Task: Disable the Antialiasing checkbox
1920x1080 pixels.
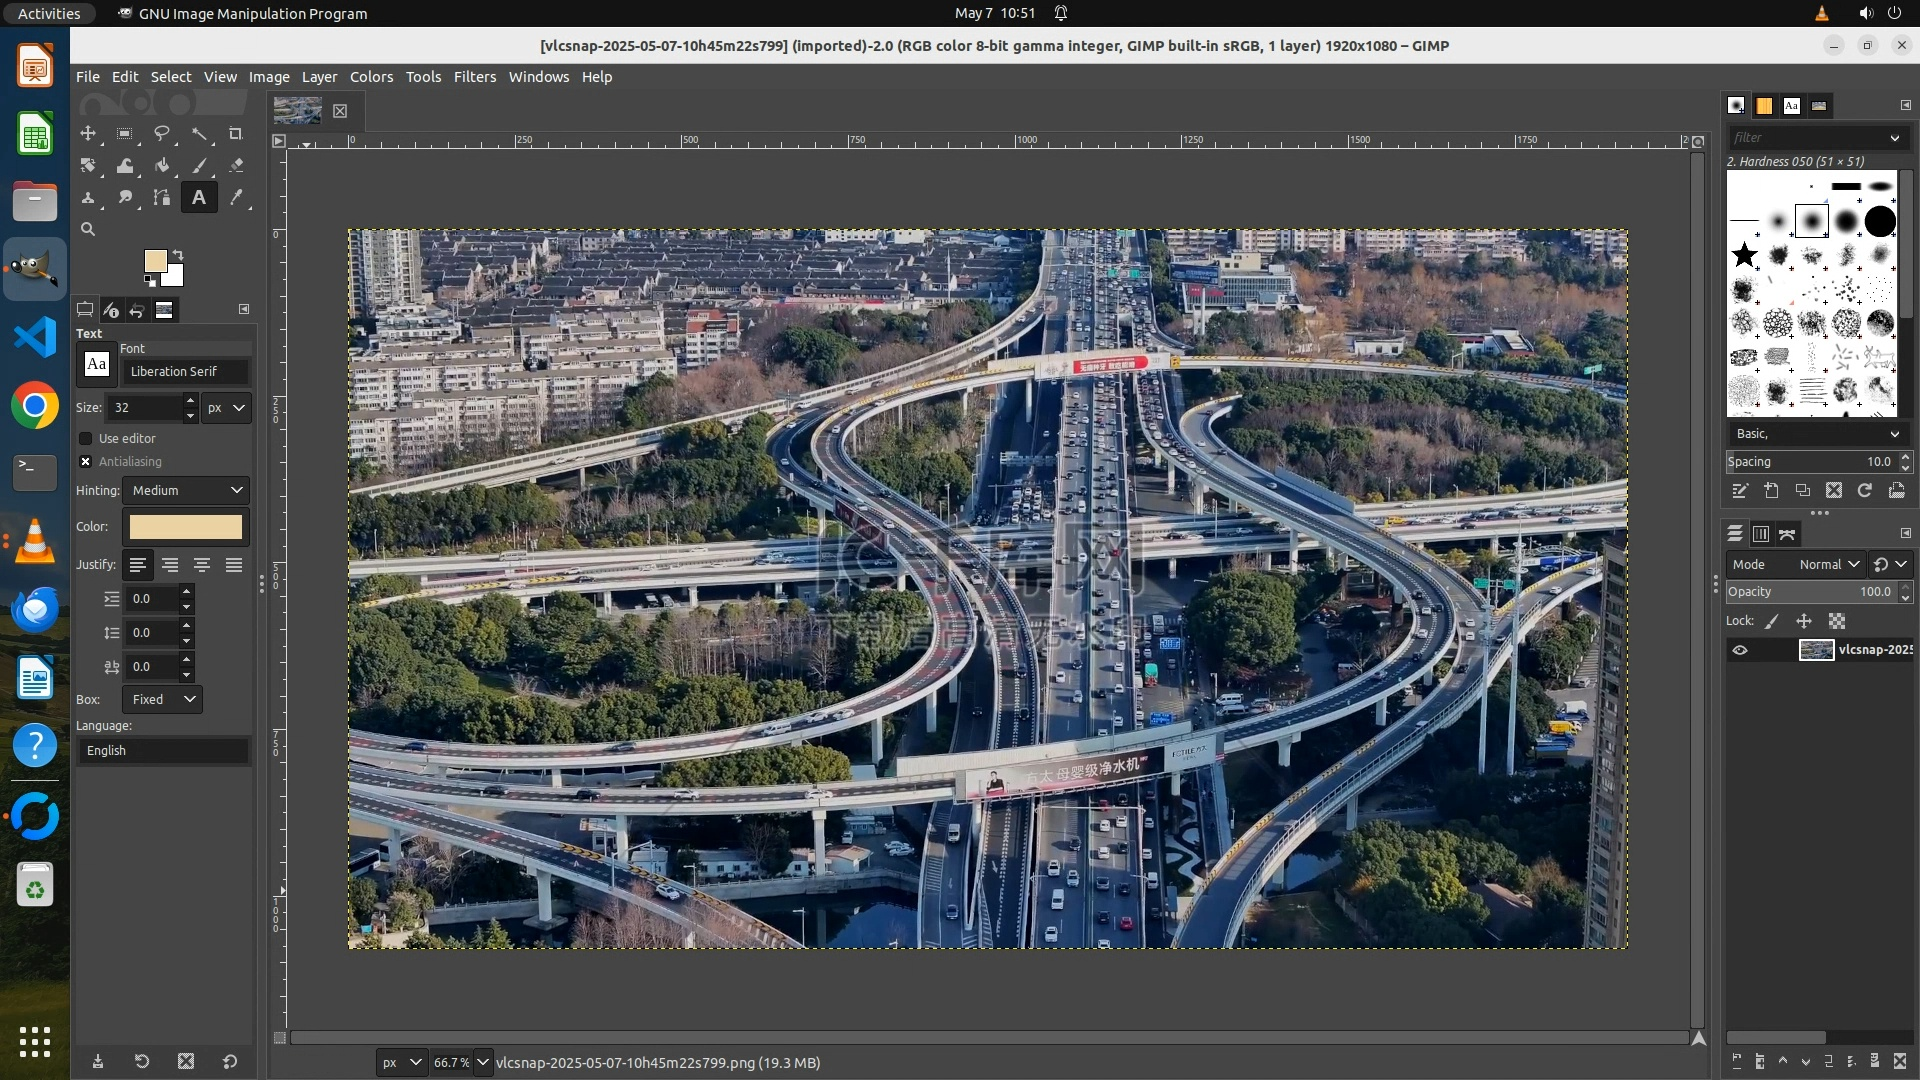Action: coord(86,461)
